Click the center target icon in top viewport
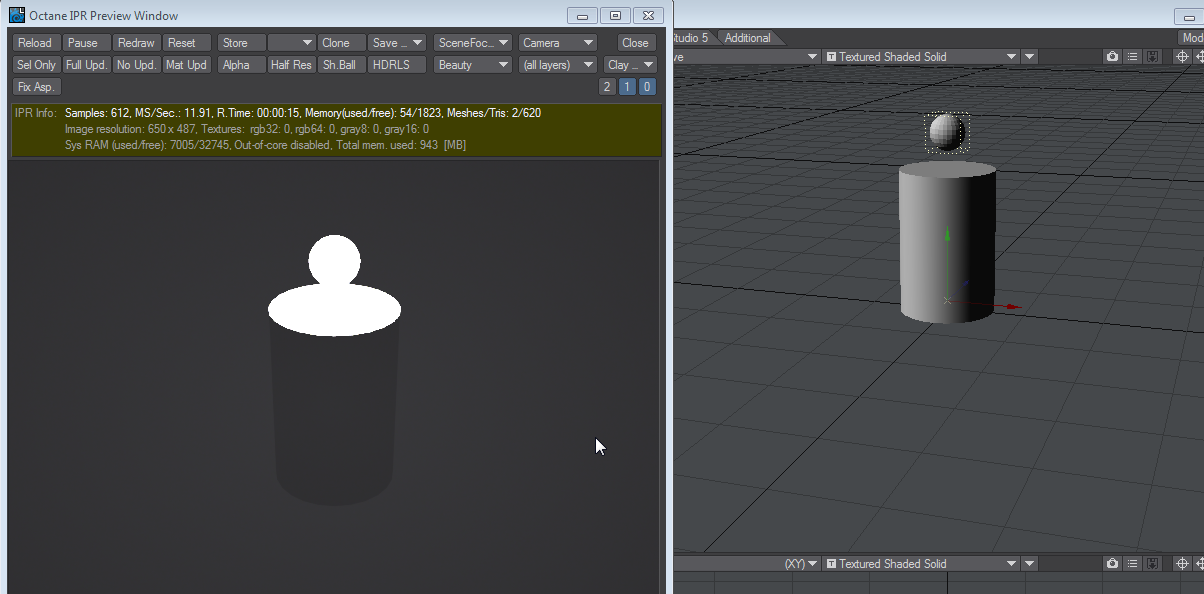The image size is (1204, 594). pos(1181,57)
